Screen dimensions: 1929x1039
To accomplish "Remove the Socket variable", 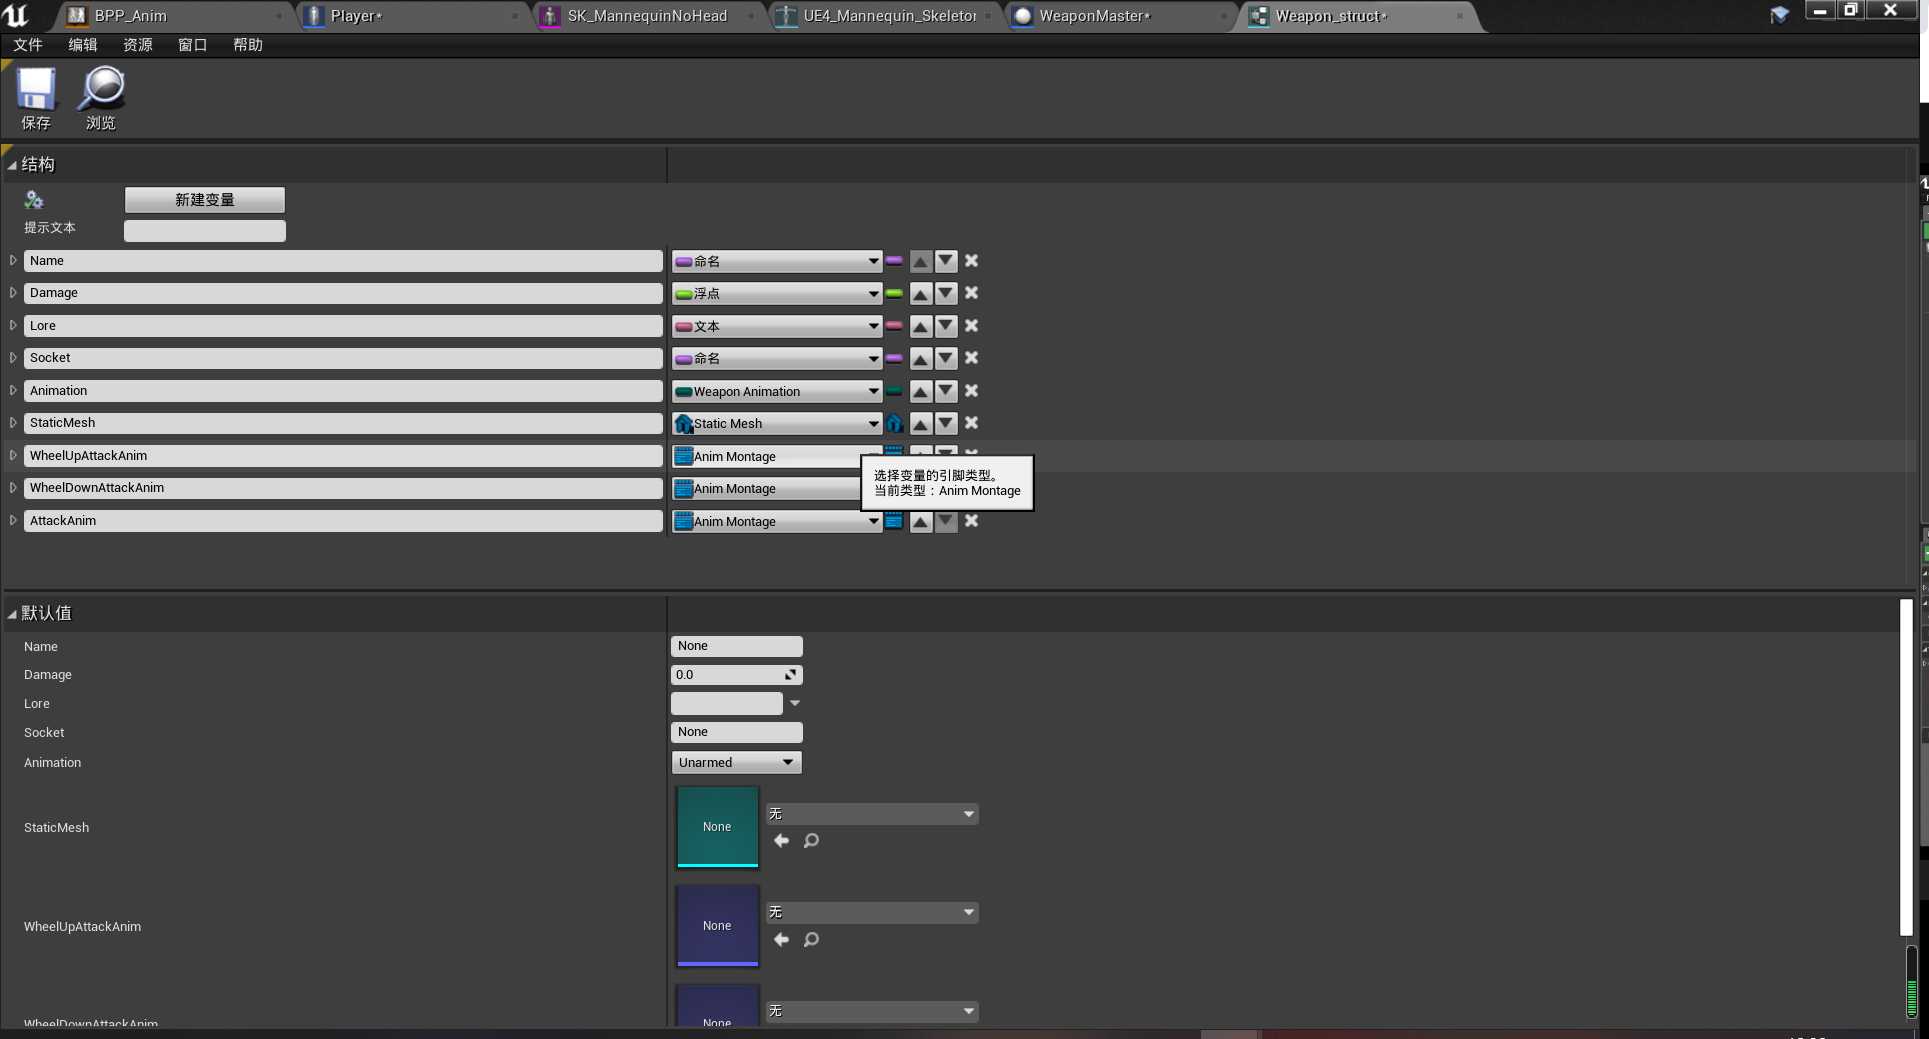I will (x=971, y=358).
